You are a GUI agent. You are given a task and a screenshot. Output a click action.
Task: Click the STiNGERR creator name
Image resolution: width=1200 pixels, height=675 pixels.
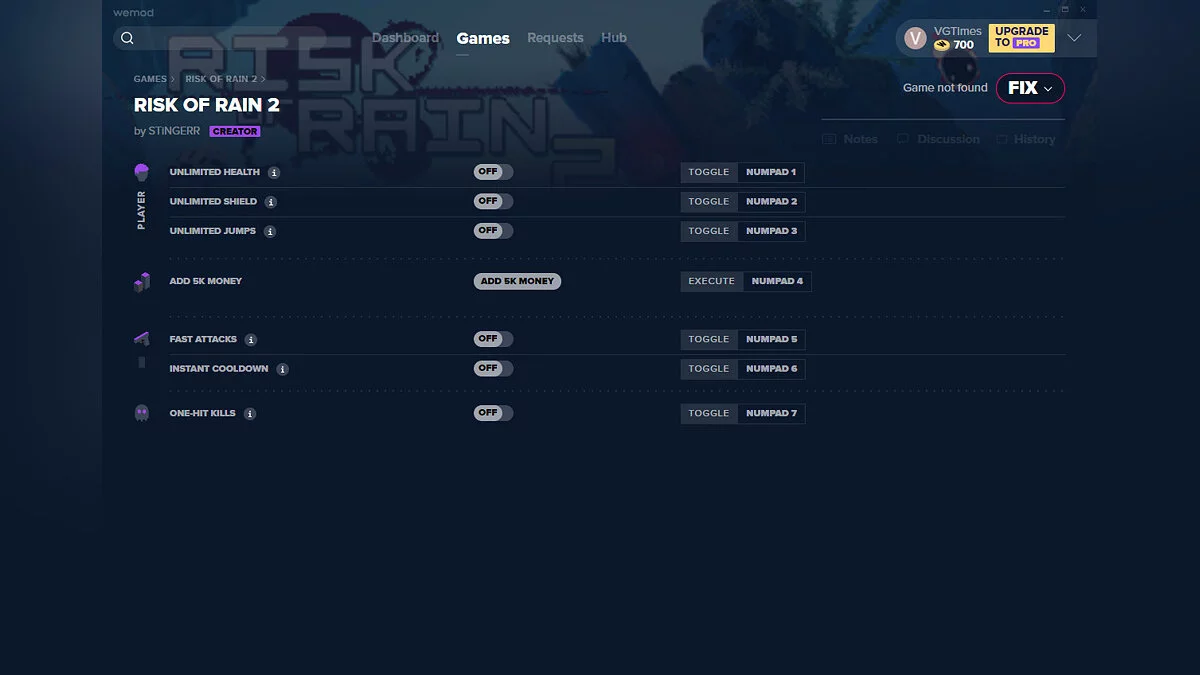tap(175, 132)
